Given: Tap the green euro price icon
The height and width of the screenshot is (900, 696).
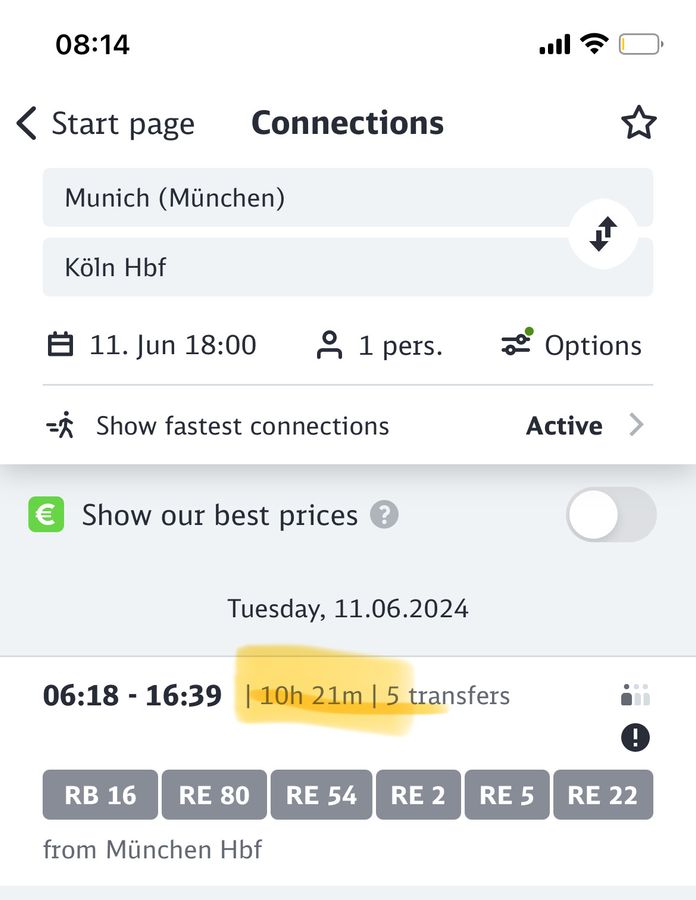Looking at the screenshot, I should tap(46, 514).
